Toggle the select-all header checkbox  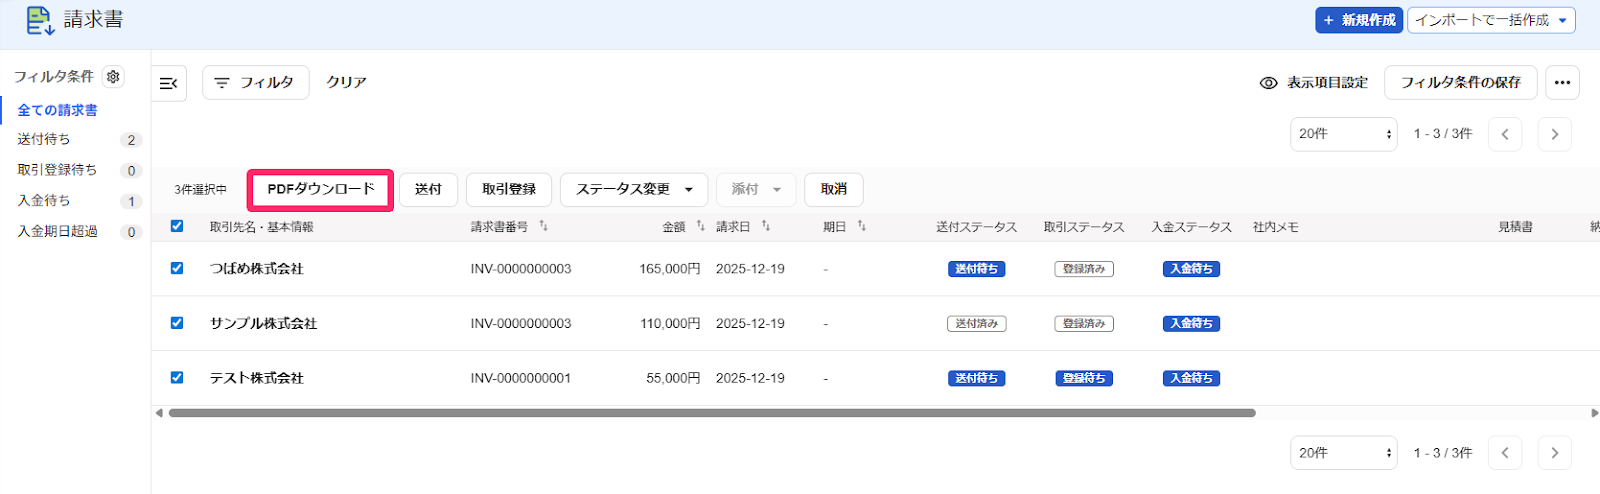coord(177,226)
